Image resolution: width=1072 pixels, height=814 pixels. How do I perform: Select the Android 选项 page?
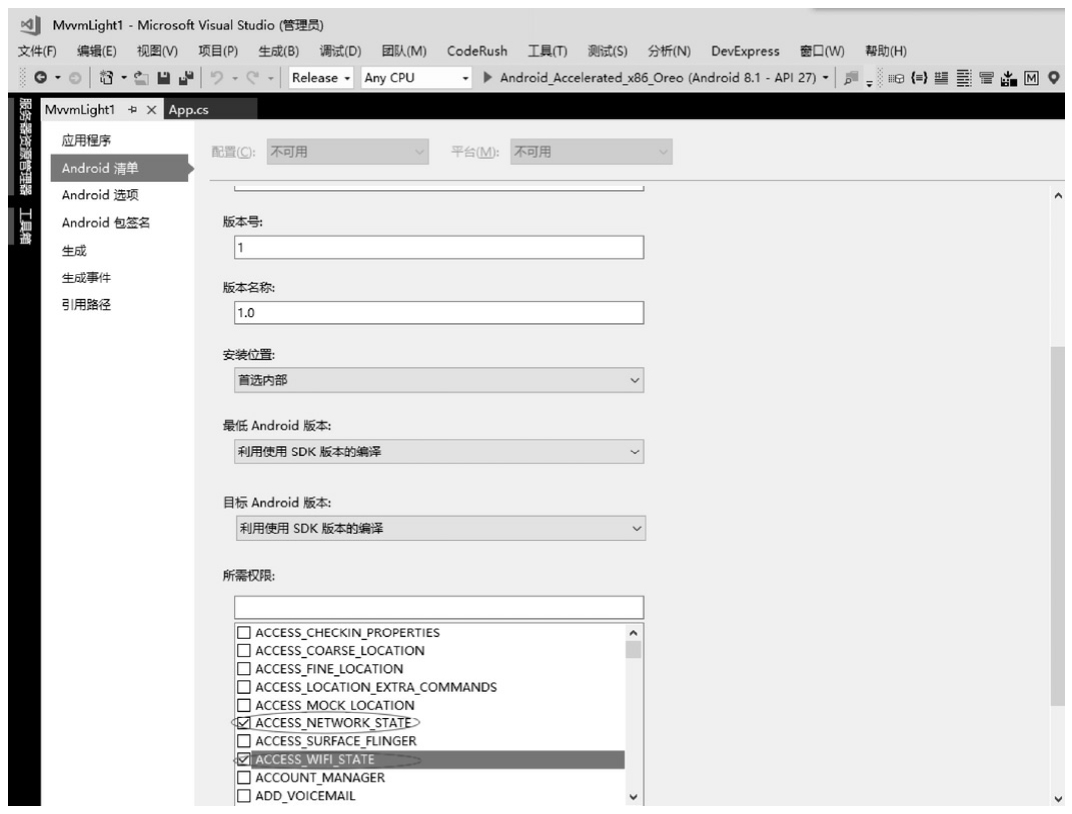click(x=100, y=195)
